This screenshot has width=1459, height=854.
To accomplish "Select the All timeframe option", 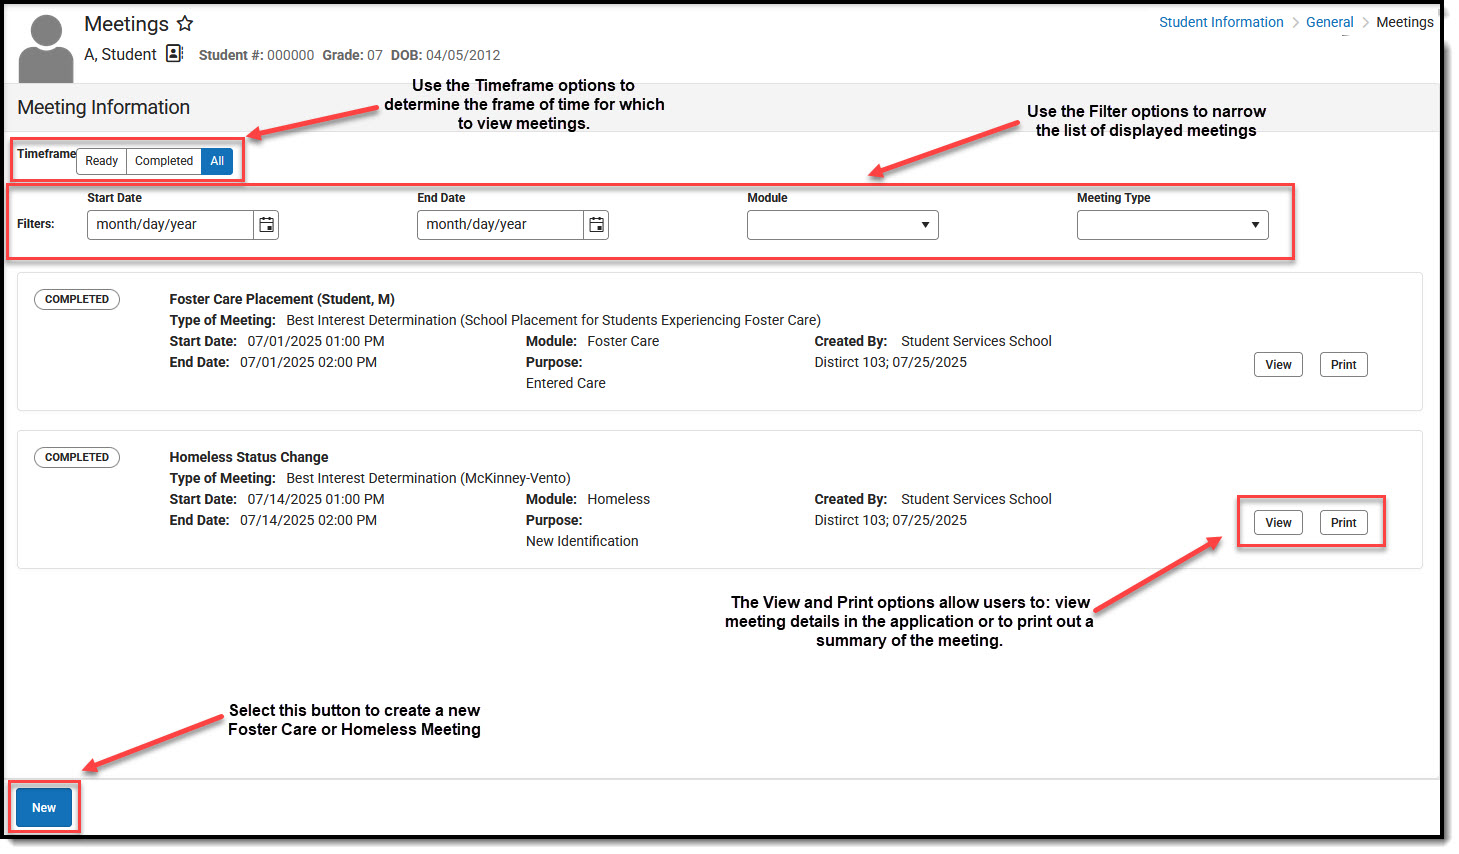I will click(x=216, y=160).
